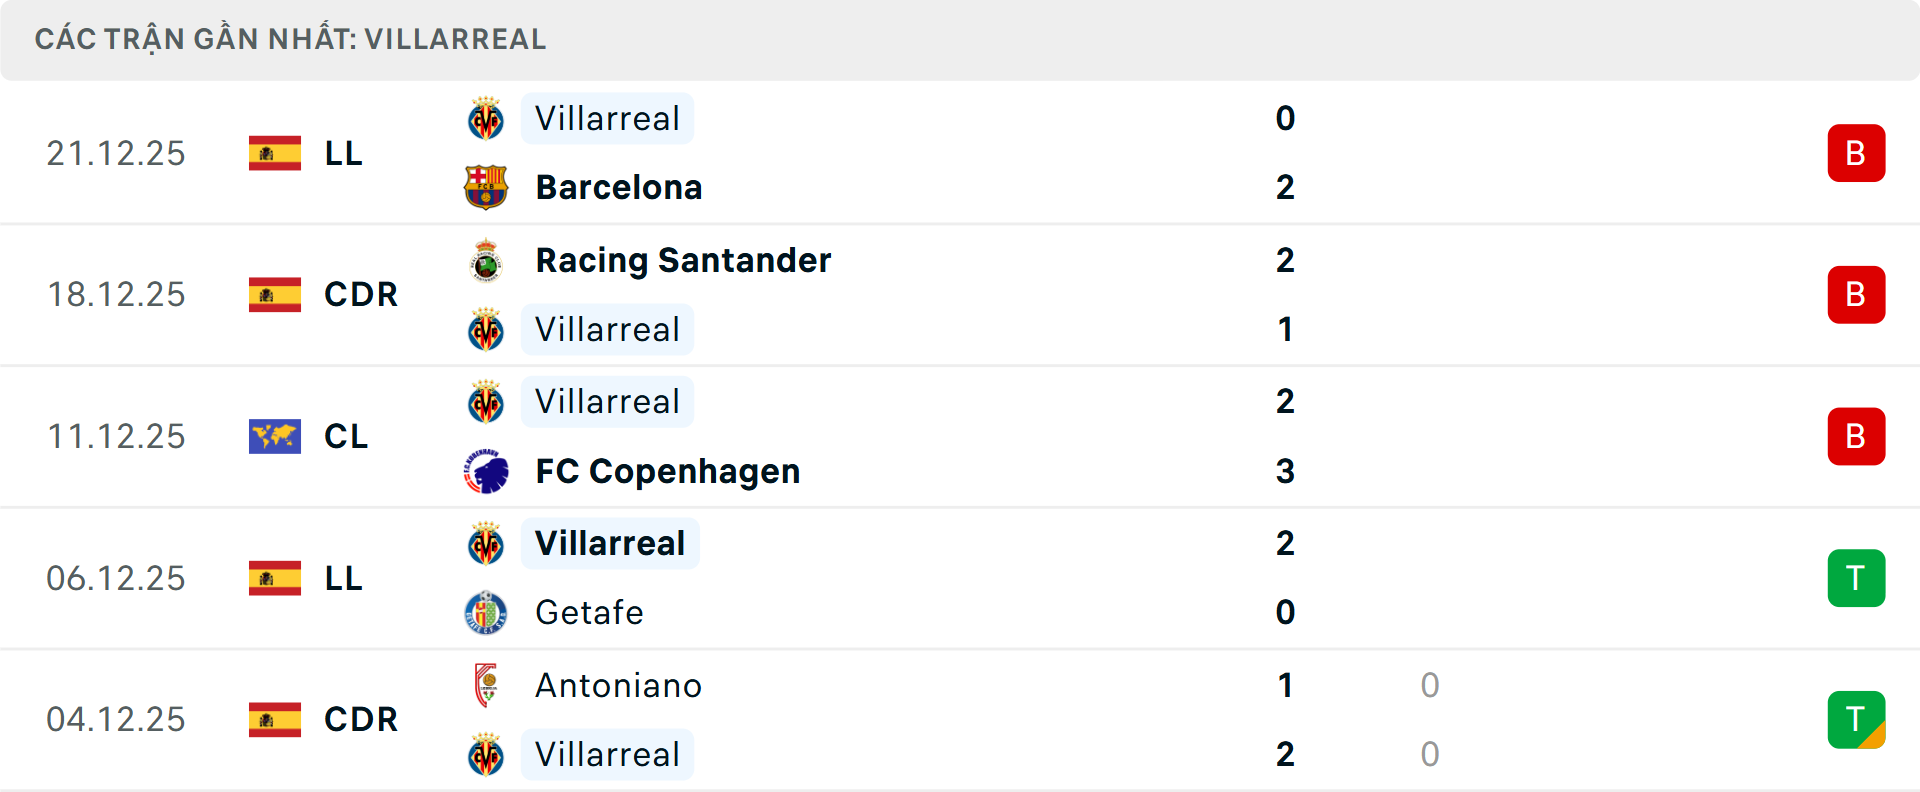Click the Champions League flag icon
1920x792 pixels.
275,436
